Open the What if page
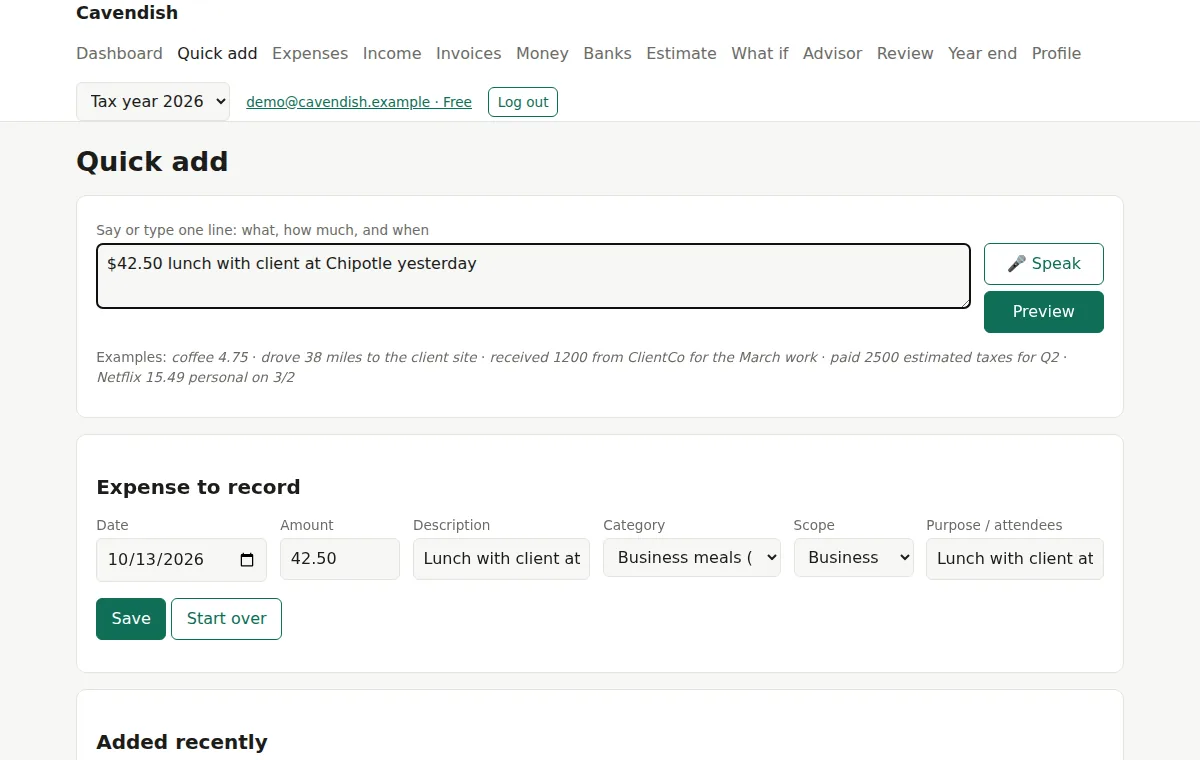 (x=760, y=53)
